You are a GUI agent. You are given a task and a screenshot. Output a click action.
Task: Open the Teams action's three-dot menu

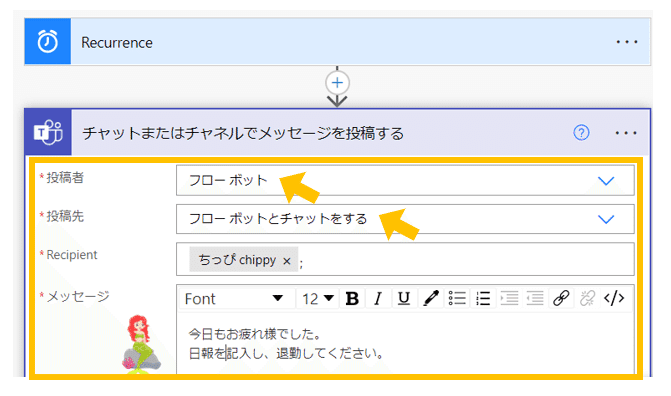[626, 133]
